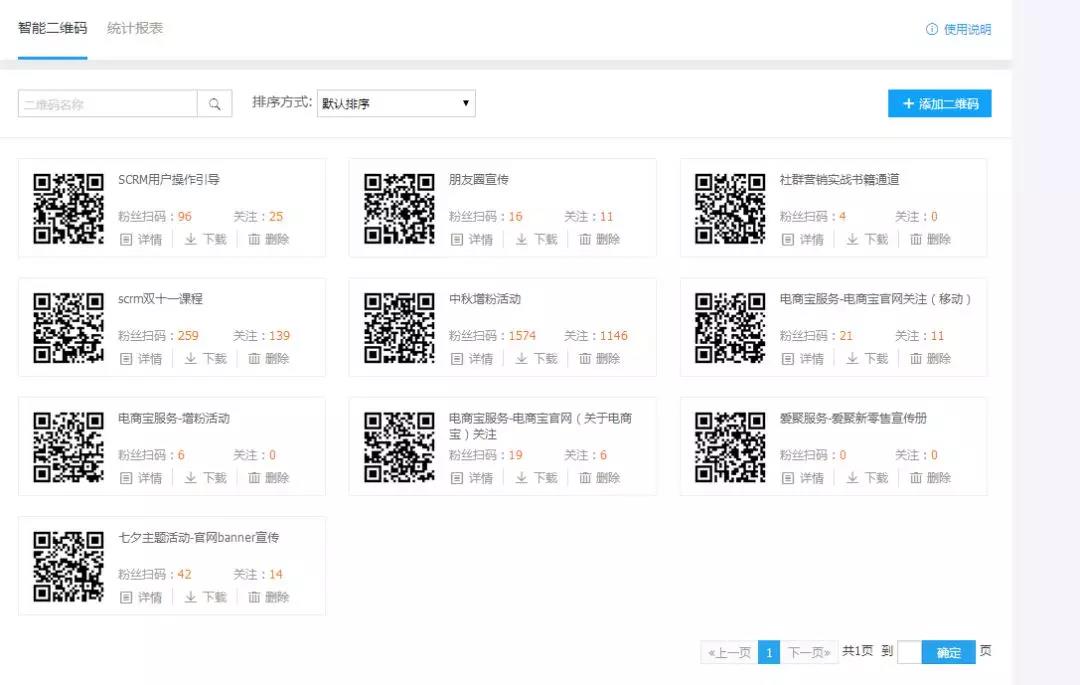Download 电商宝官网（关于电商宝）关注 QR code
This screenshot has width=1080, height=685.
click(536, 477)
